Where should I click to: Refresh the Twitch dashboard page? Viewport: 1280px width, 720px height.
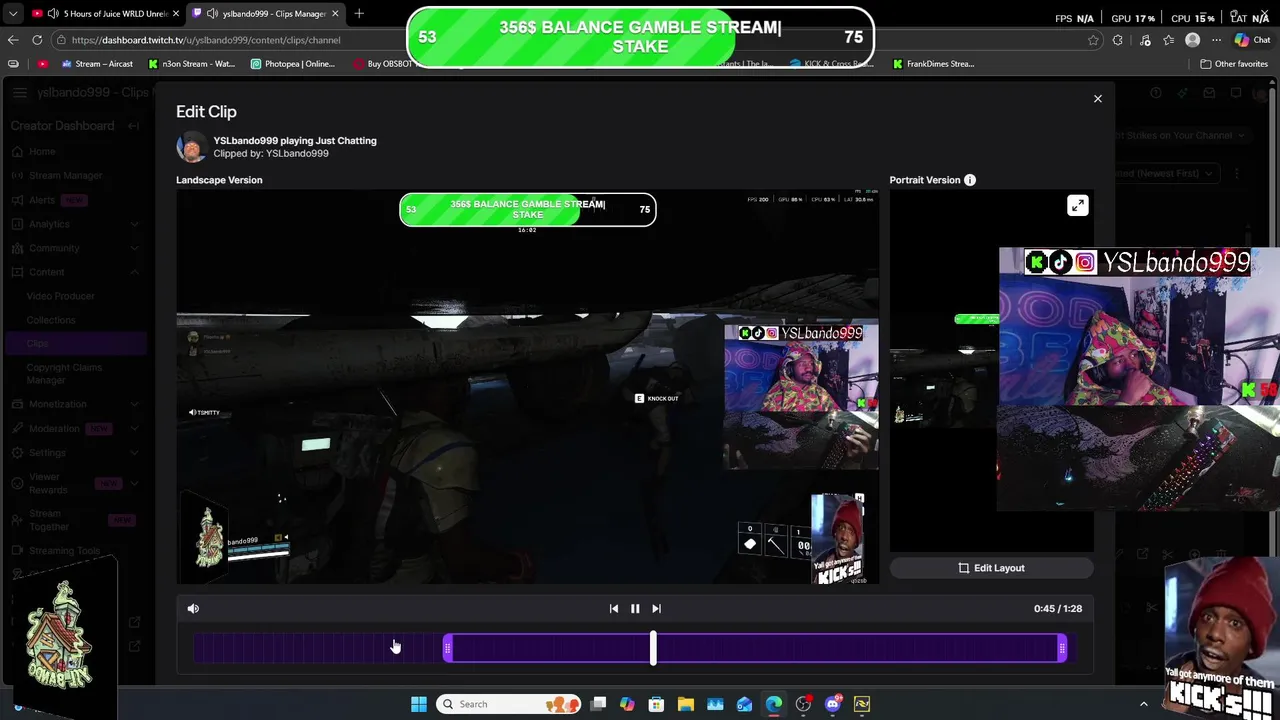pyautogui.click(x=37, y=40)
